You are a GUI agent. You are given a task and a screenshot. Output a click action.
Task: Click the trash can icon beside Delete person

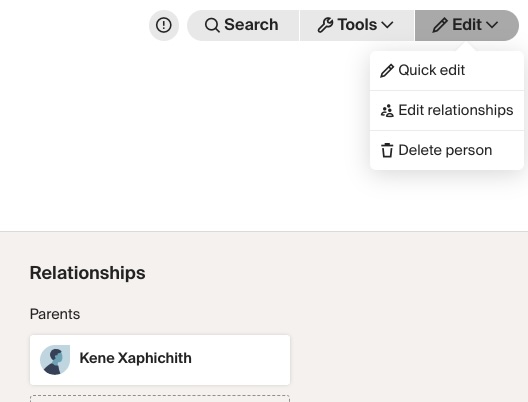(x=387, y=150)
